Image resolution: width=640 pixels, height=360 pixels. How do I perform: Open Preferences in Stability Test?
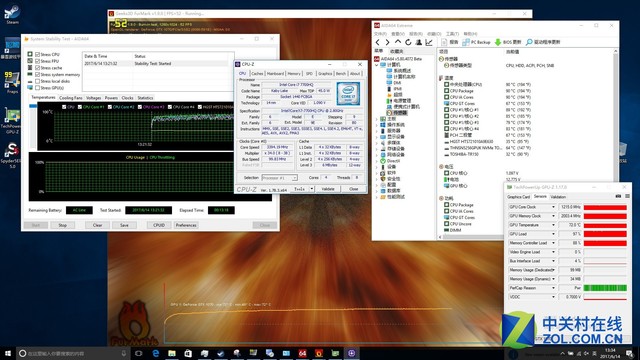186,225
